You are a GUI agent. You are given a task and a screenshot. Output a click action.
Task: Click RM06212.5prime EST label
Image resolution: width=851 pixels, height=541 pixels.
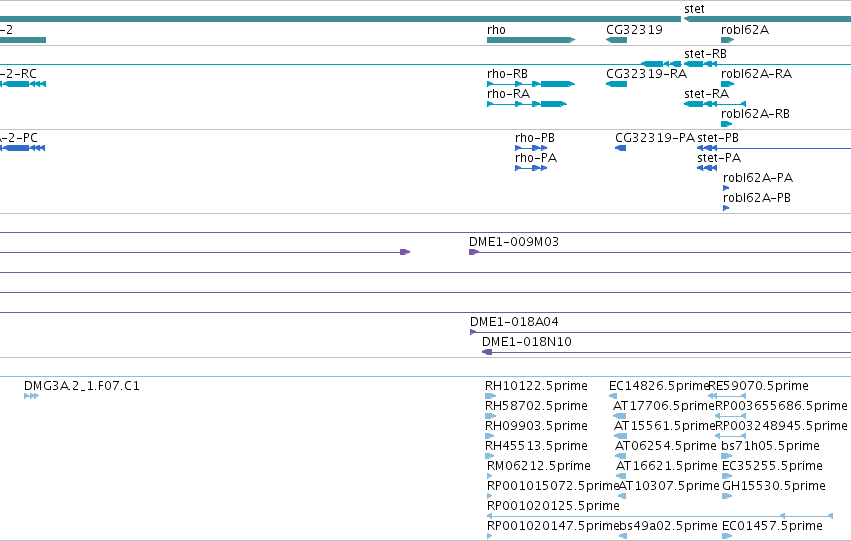coord(538,466)
